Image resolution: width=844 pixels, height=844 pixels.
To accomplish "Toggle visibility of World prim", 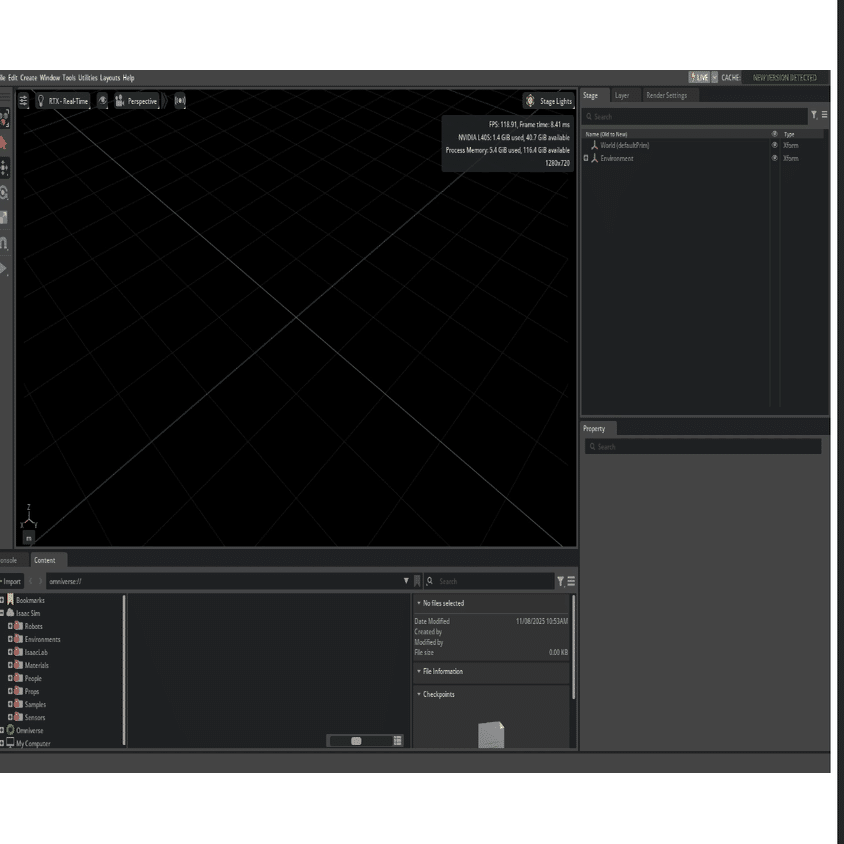I will pos(775,145).
